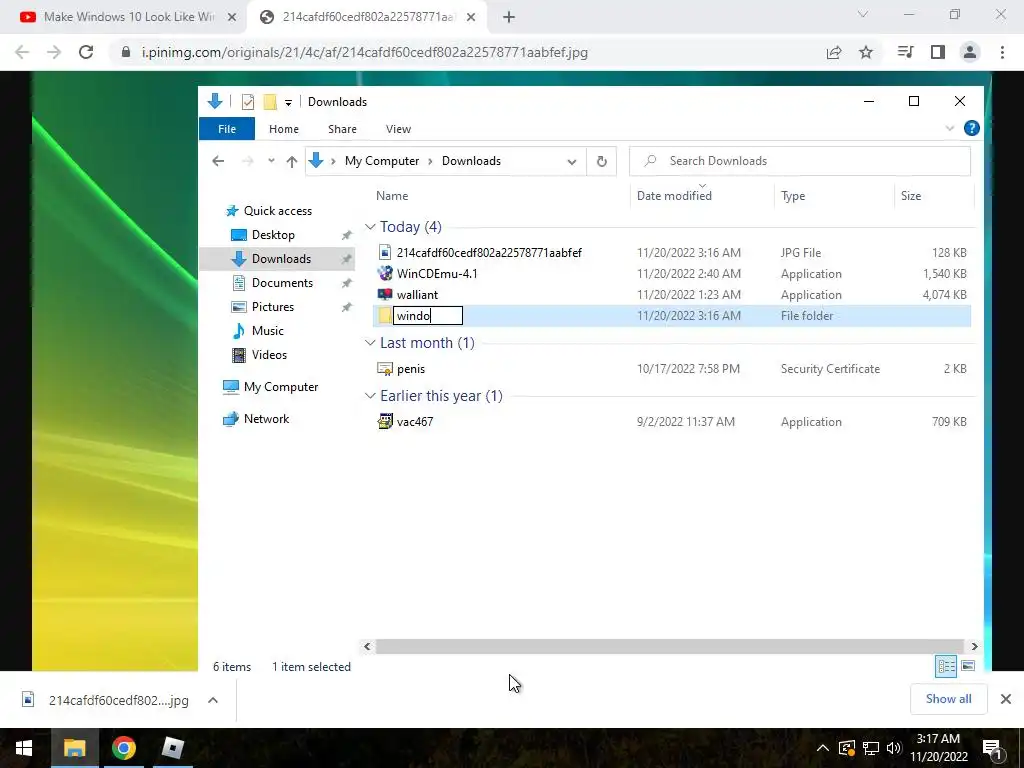Switch to the View ribbon tab
This screenshot has width=1024, height=768.
tap(398, 129)
